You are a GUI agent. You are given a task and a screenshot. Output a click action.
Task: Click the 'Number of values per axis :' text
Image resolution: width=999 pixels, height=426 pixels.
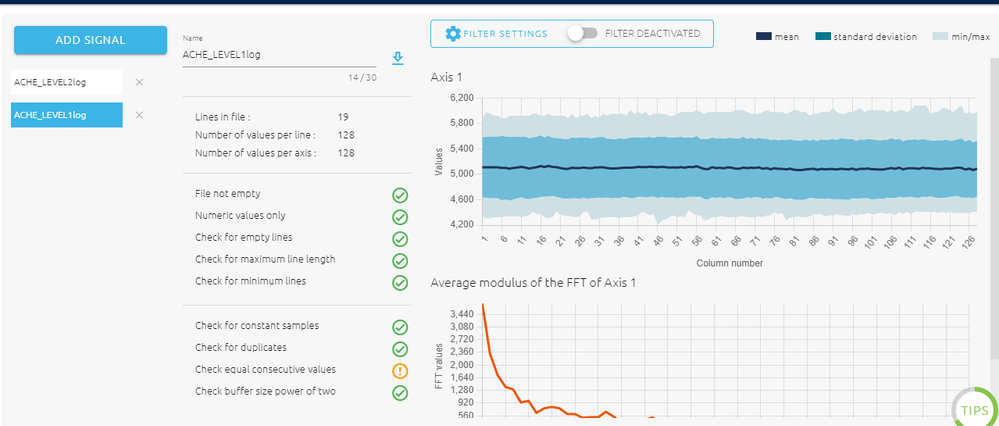point(255,153)
